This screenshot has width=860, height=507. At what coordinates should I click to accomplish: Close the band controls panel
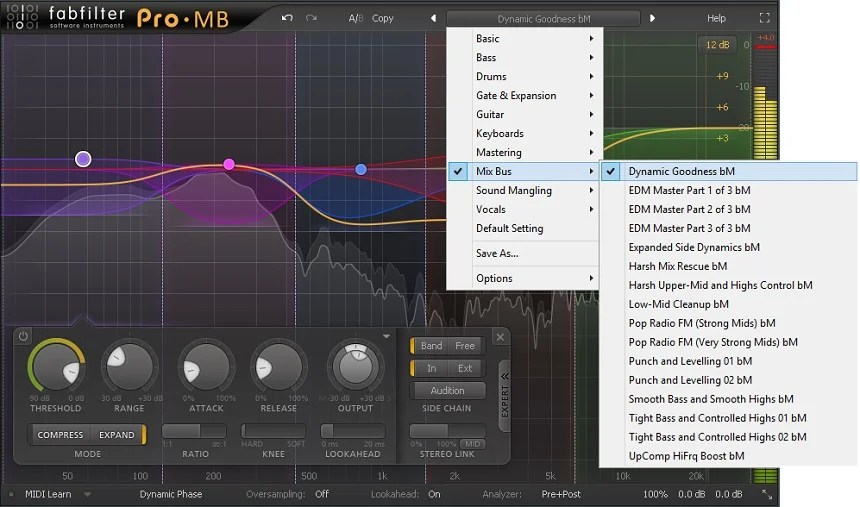pyautogui.click(x=500, y=337)
